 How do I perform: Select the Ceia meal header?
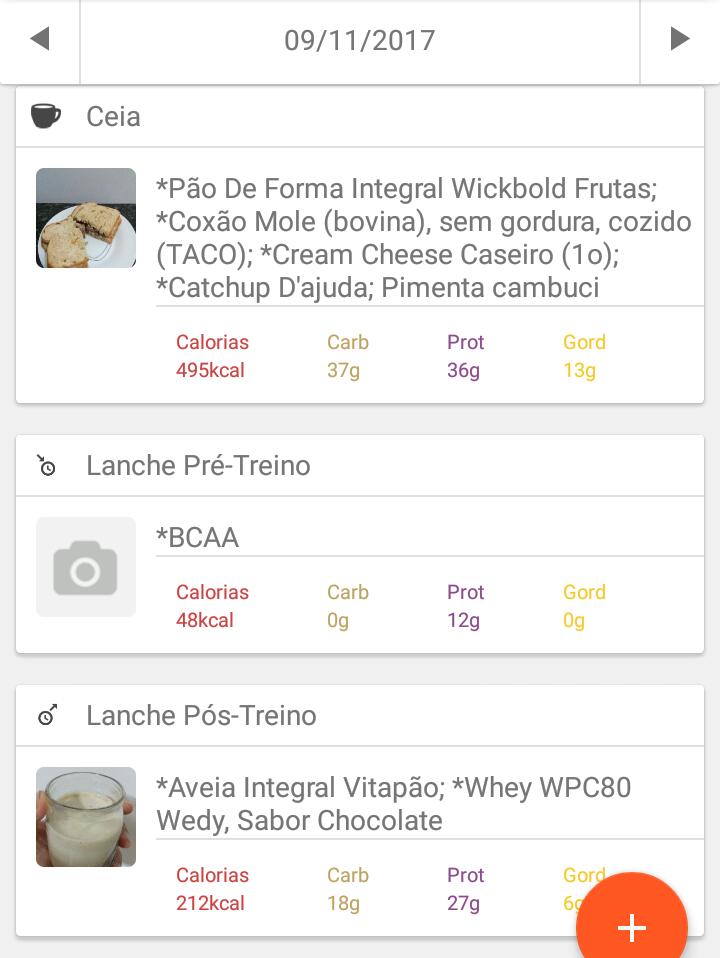pyautogui.click(x=360, y=117)
